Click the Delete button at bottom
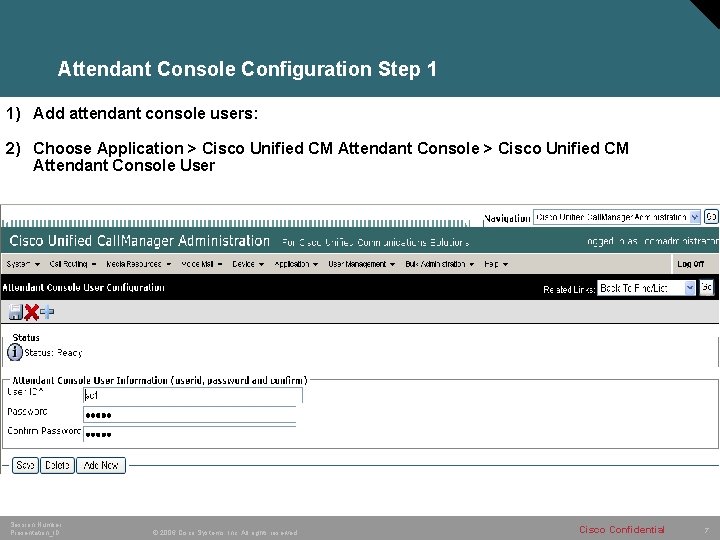 point(57,465)
